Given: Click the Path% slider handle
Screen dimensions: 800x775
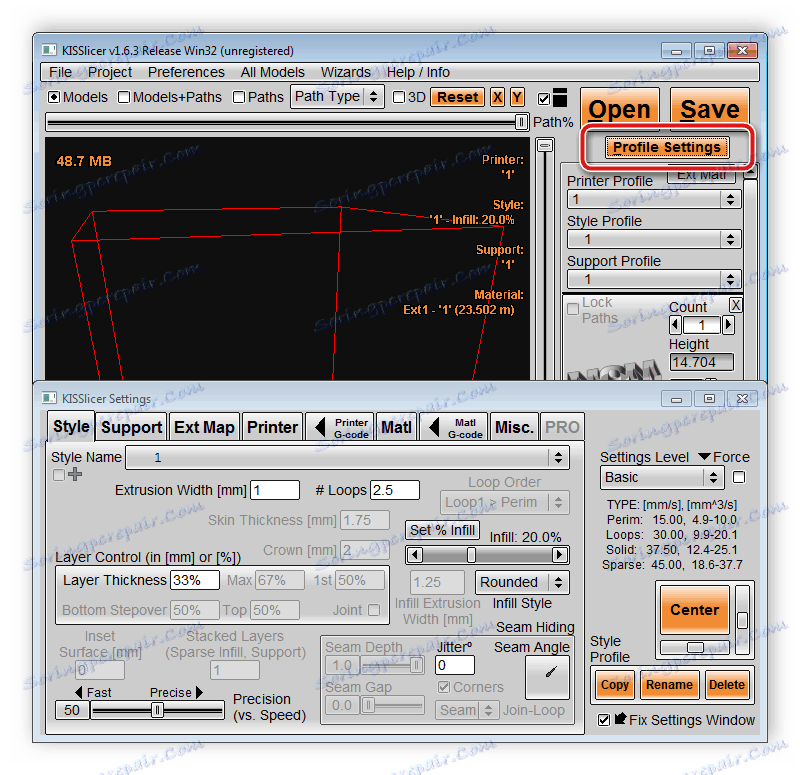Looking at the screenshot, I should pos(520,122).
